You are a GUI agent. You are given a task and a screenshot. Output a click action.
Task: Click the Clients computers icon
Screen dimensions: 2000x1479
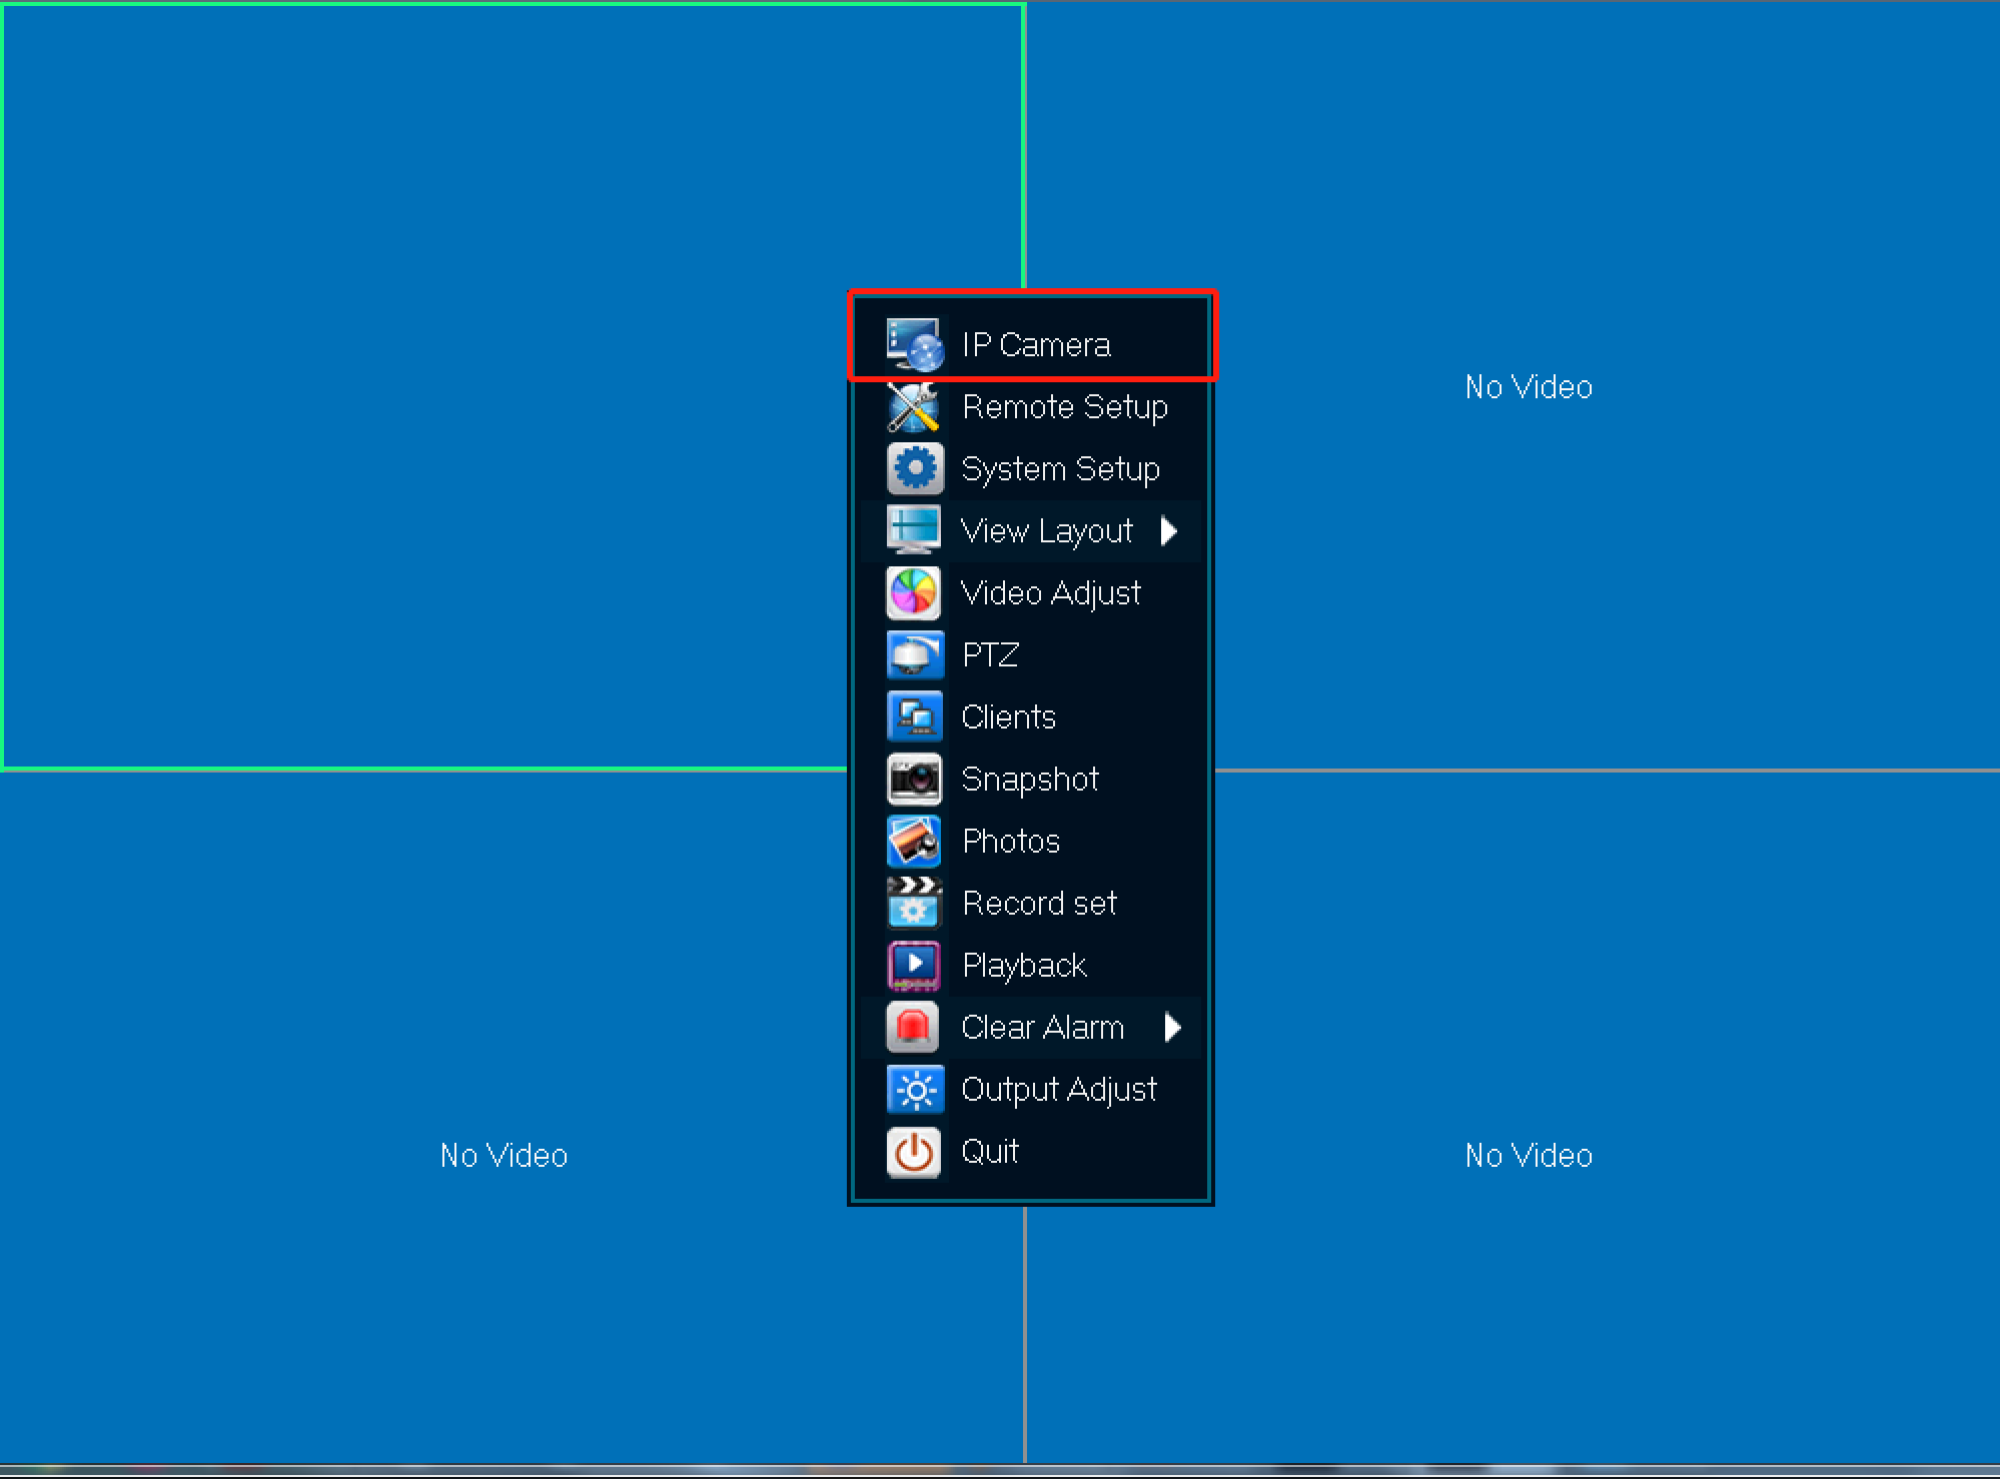pos(914,717)
